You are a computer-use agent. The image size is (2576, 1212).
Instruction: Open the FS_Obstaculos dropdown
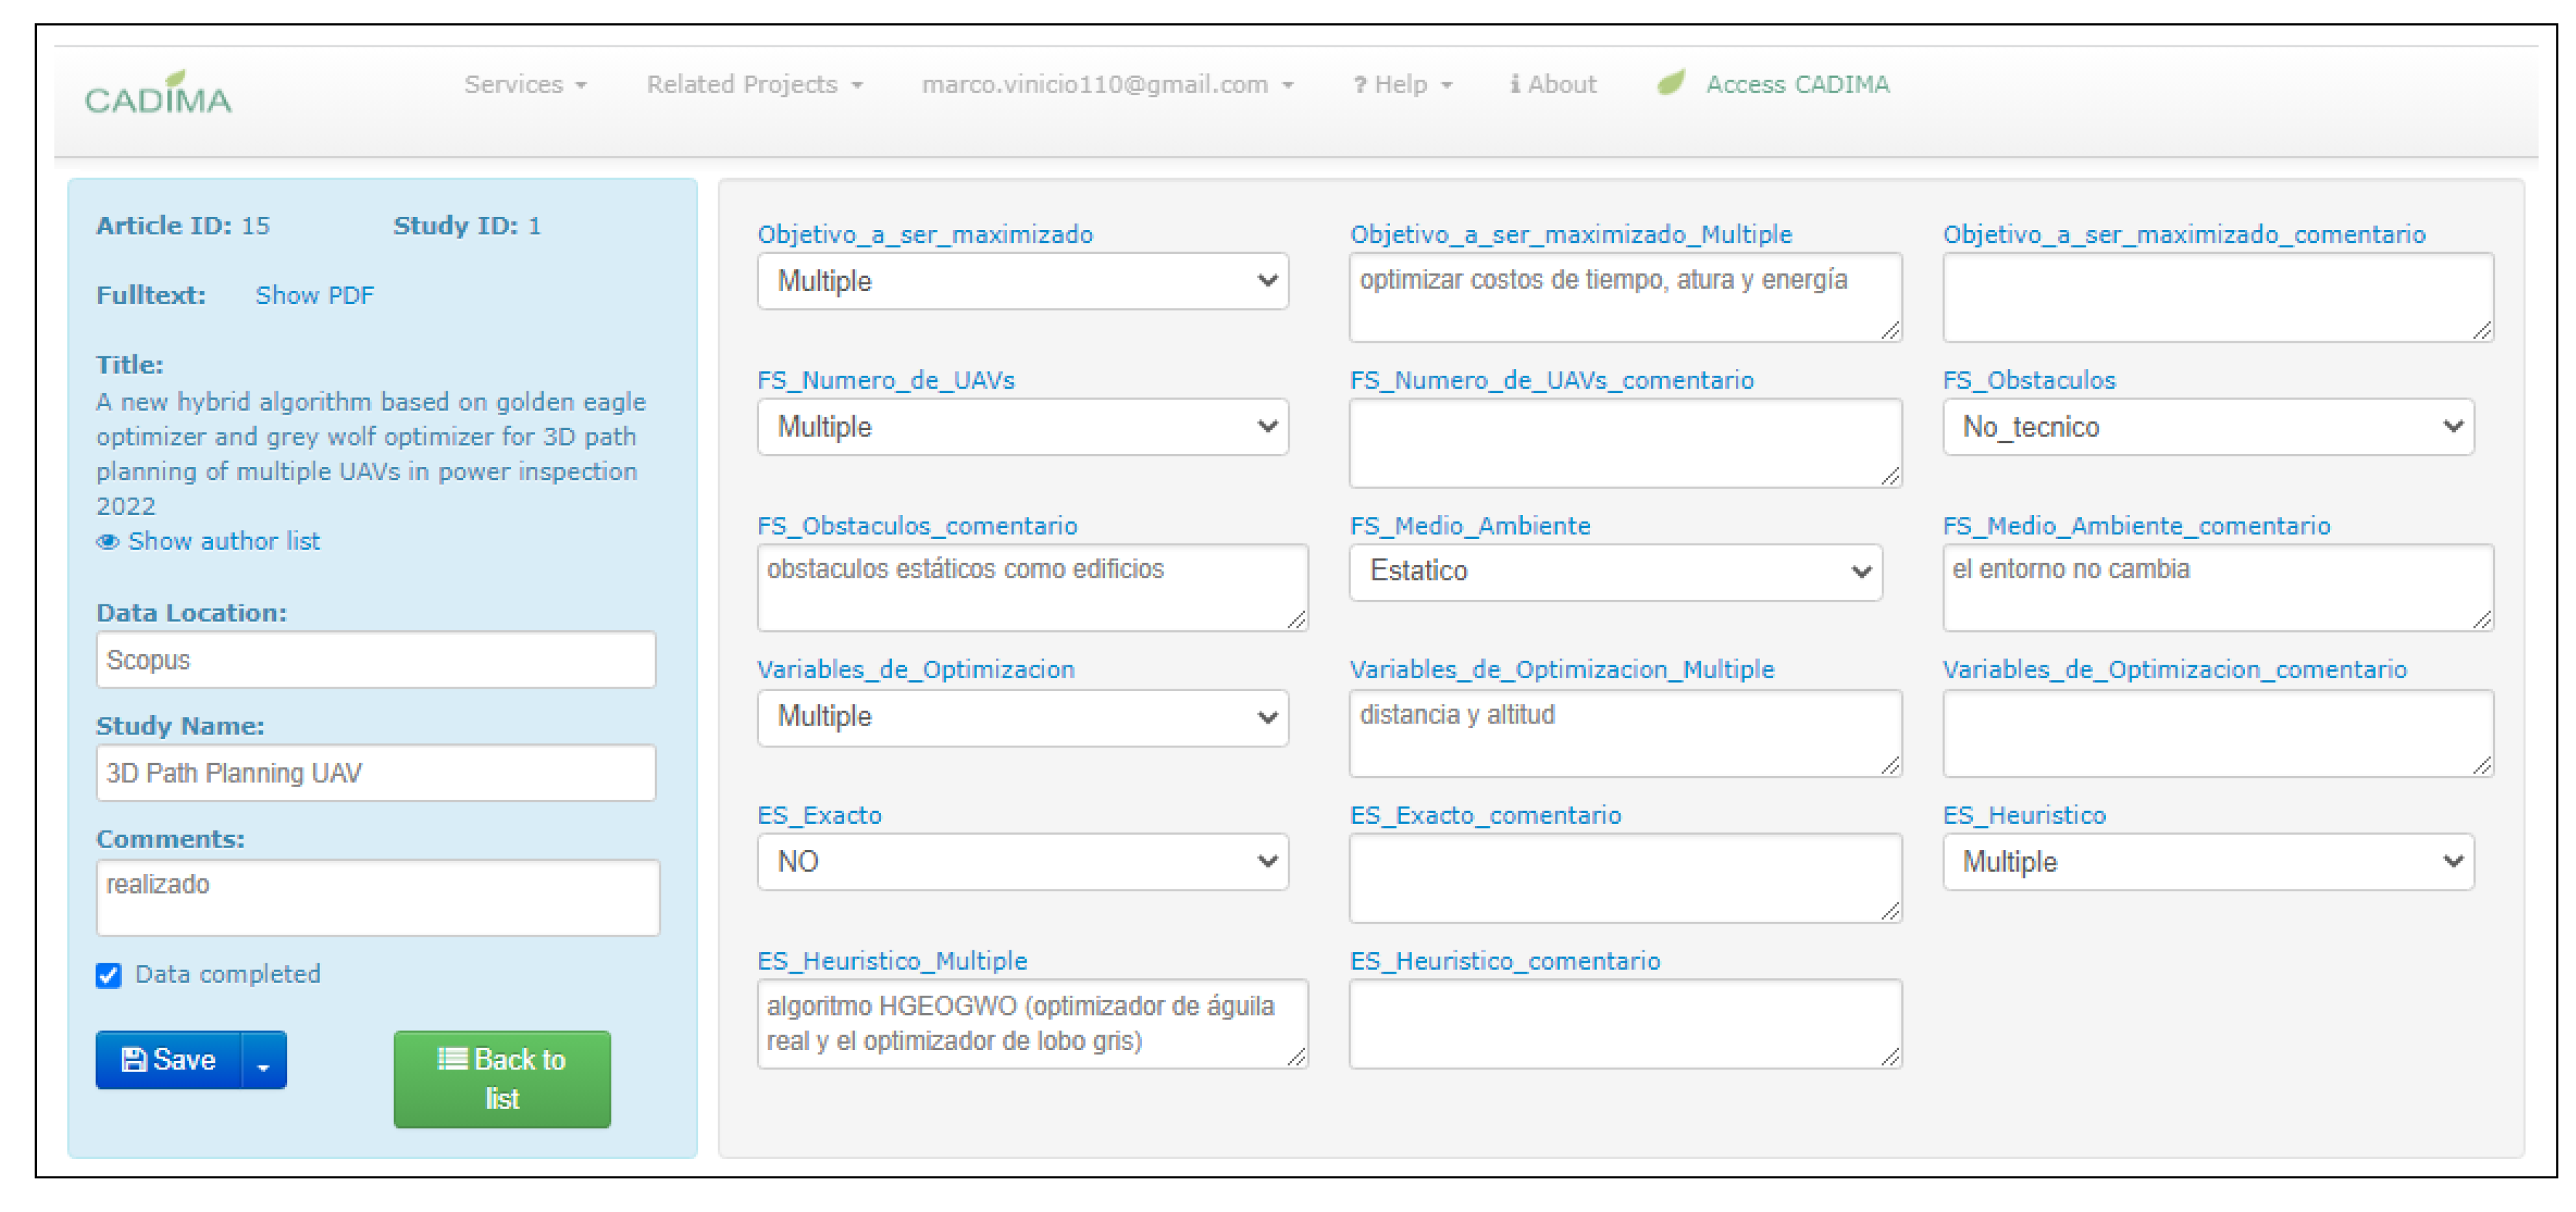2208,427
